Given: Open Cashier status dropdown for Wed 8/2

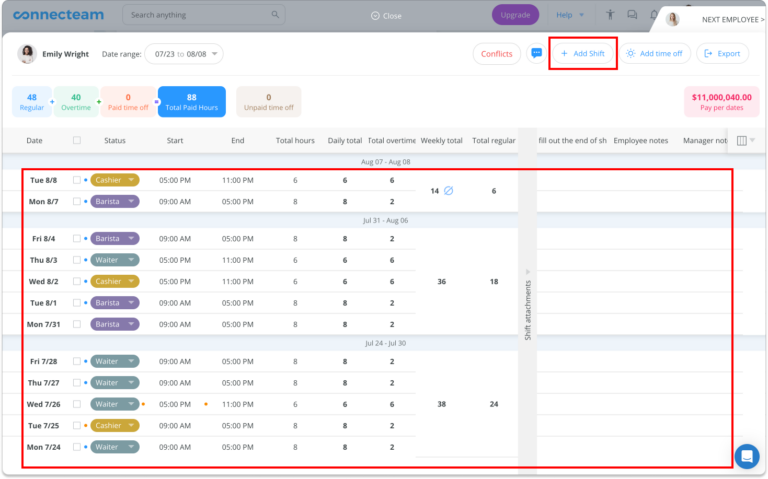Looking at the screenshot, I should click(115, 281).
